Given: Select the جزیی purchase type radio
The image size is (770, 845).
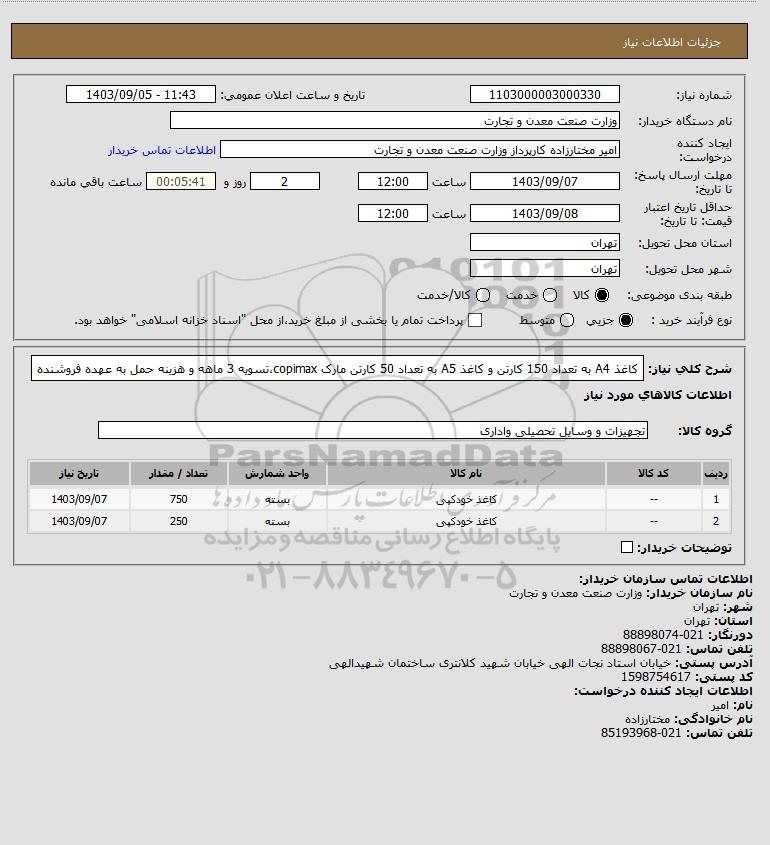Looking at the screenshot, I should (626, 320).
